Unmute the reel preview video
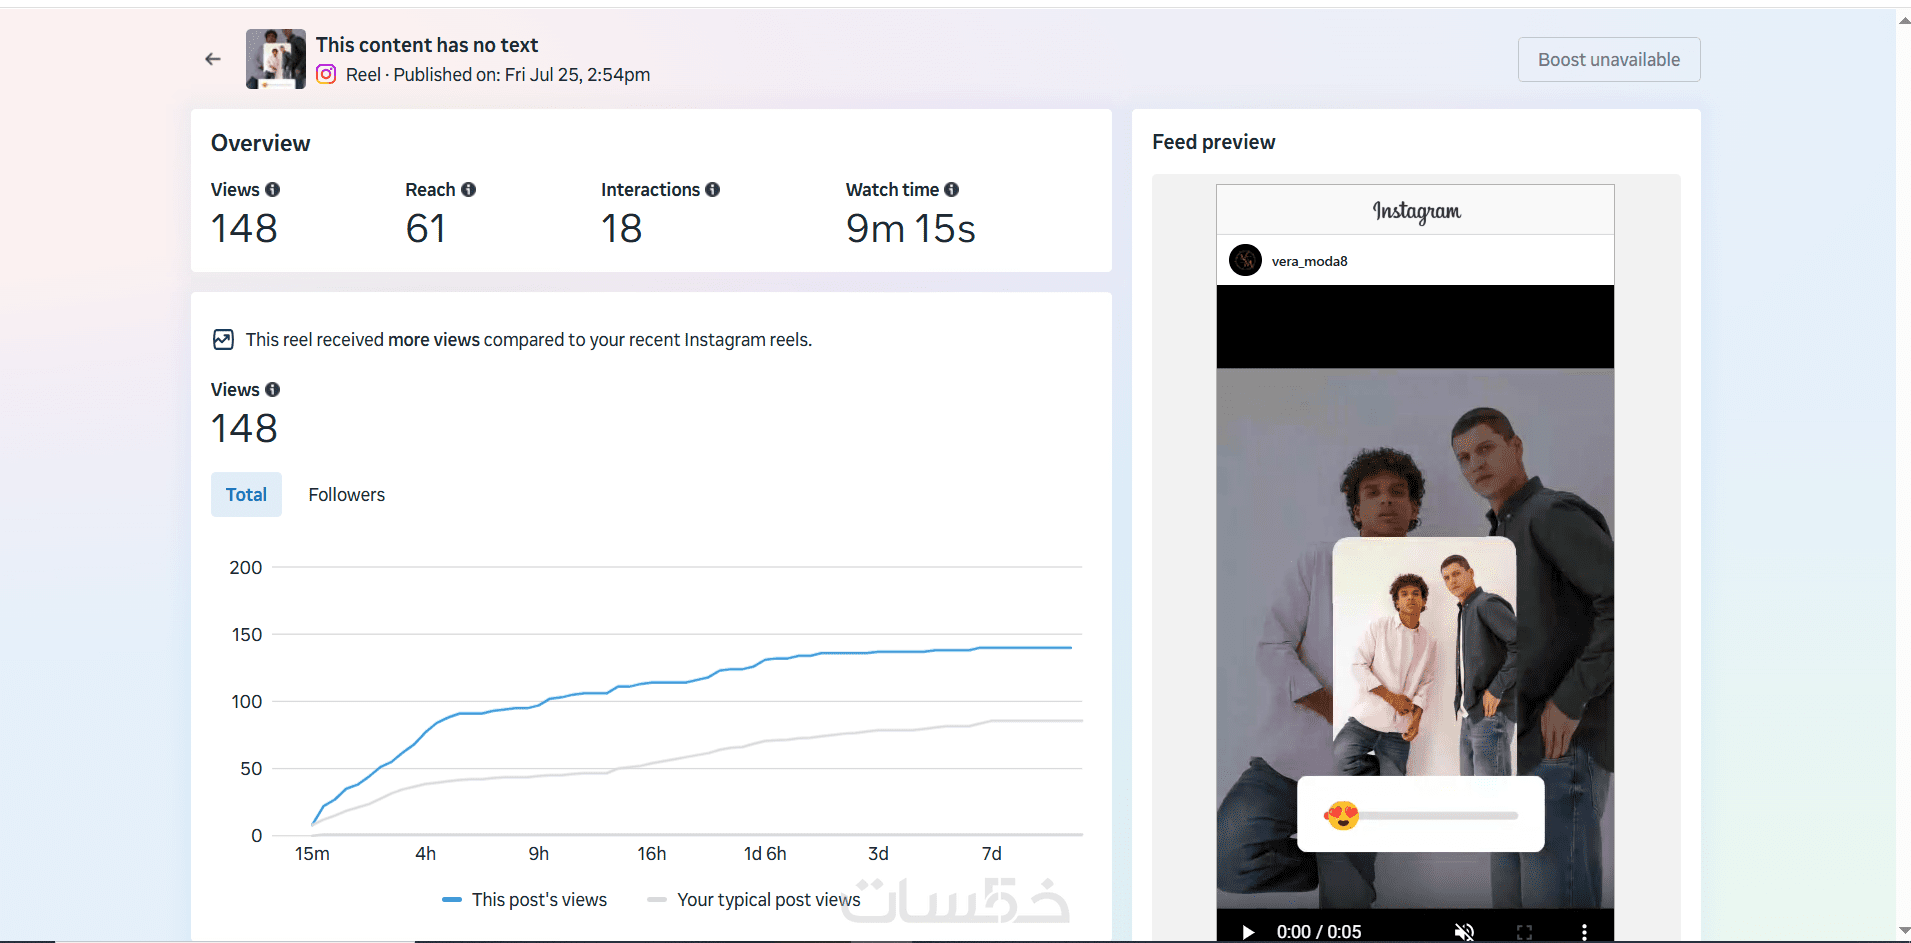The height and width of the screenshot is (943, 1911). click(x=1464, y=931)
